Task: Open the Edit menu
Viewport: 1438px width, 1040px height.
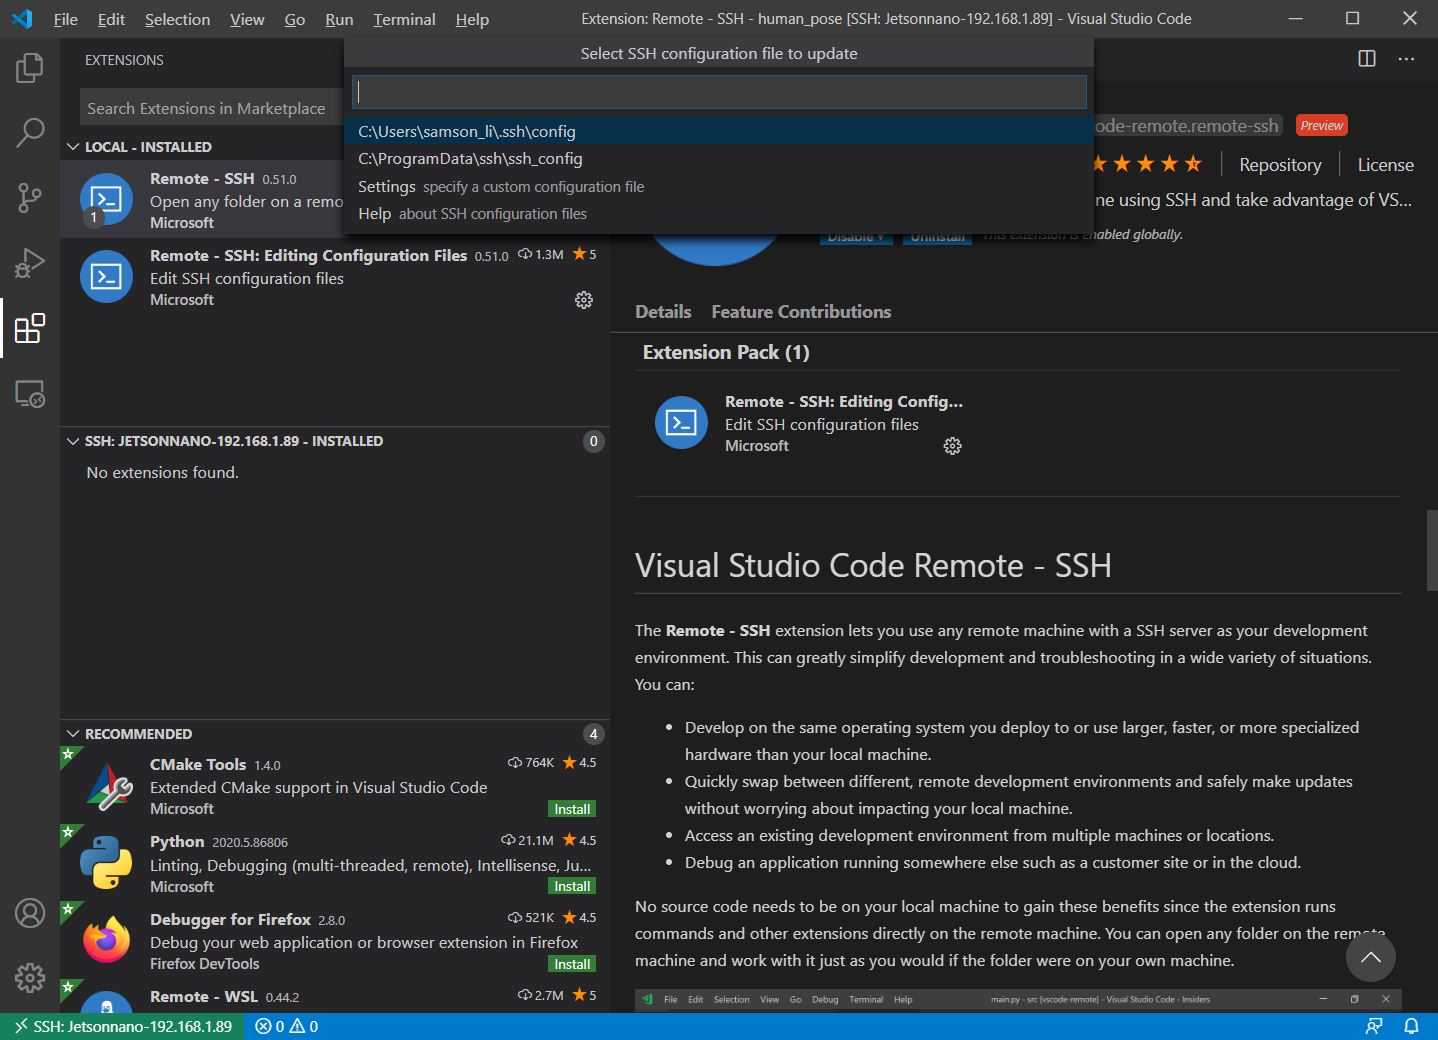Action: [x=111, y=19]
